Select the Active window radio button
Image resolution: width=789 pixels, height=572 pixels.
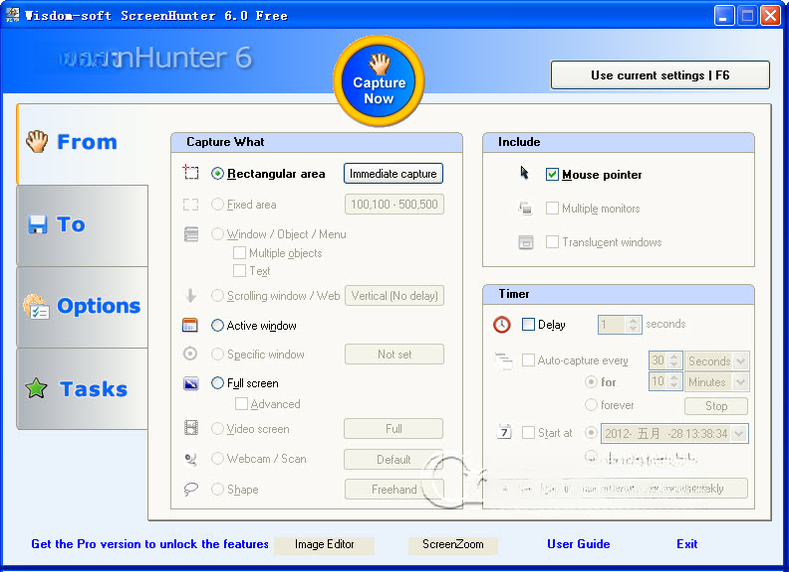point(217,325)
